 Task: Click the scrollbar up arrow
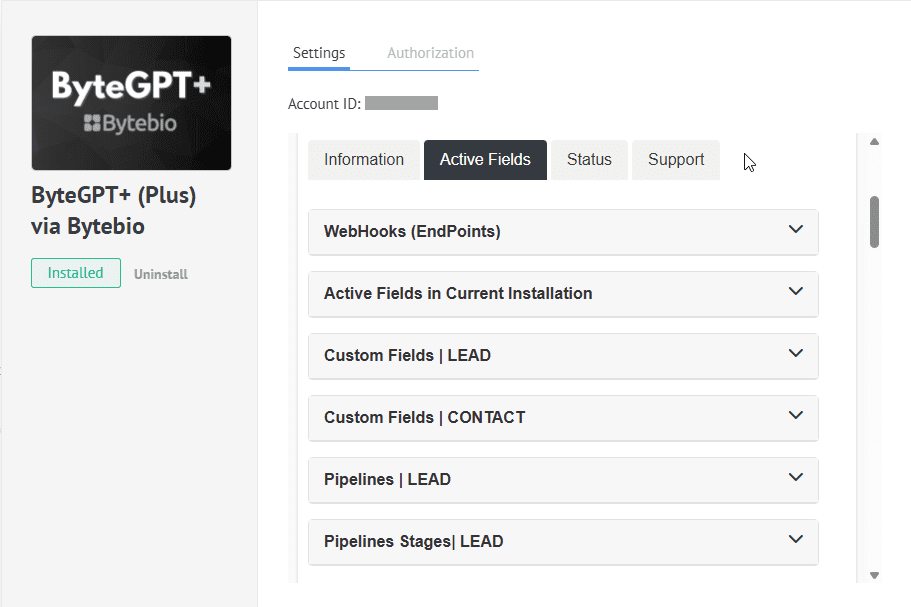coord(874,142)
